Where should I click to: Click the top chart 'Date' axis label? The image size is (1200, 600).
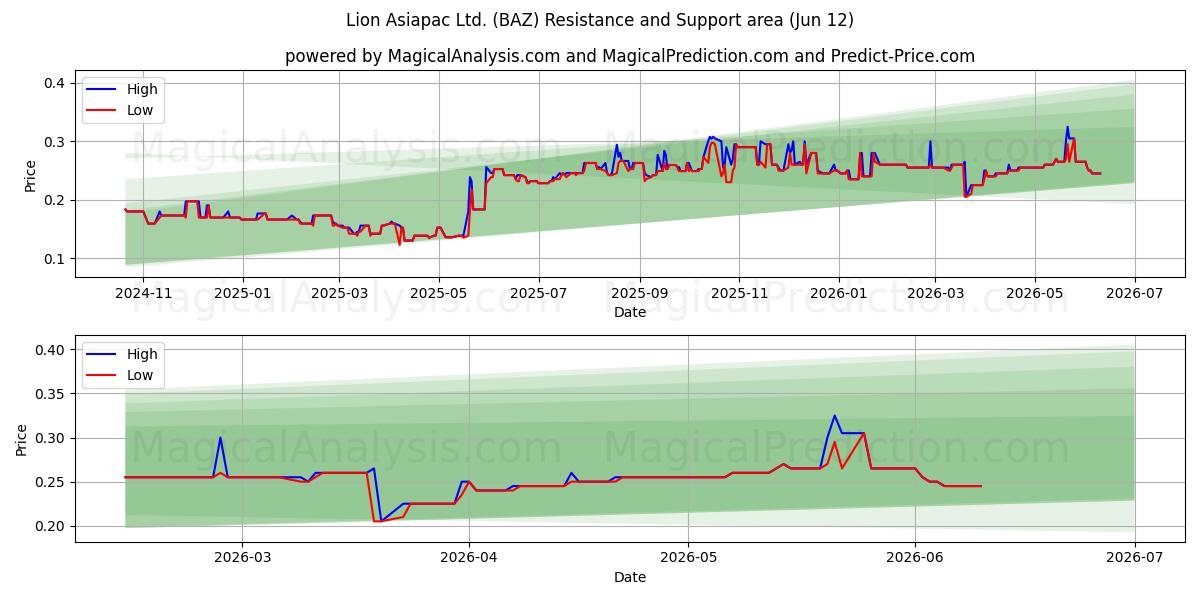pos(630,312)
